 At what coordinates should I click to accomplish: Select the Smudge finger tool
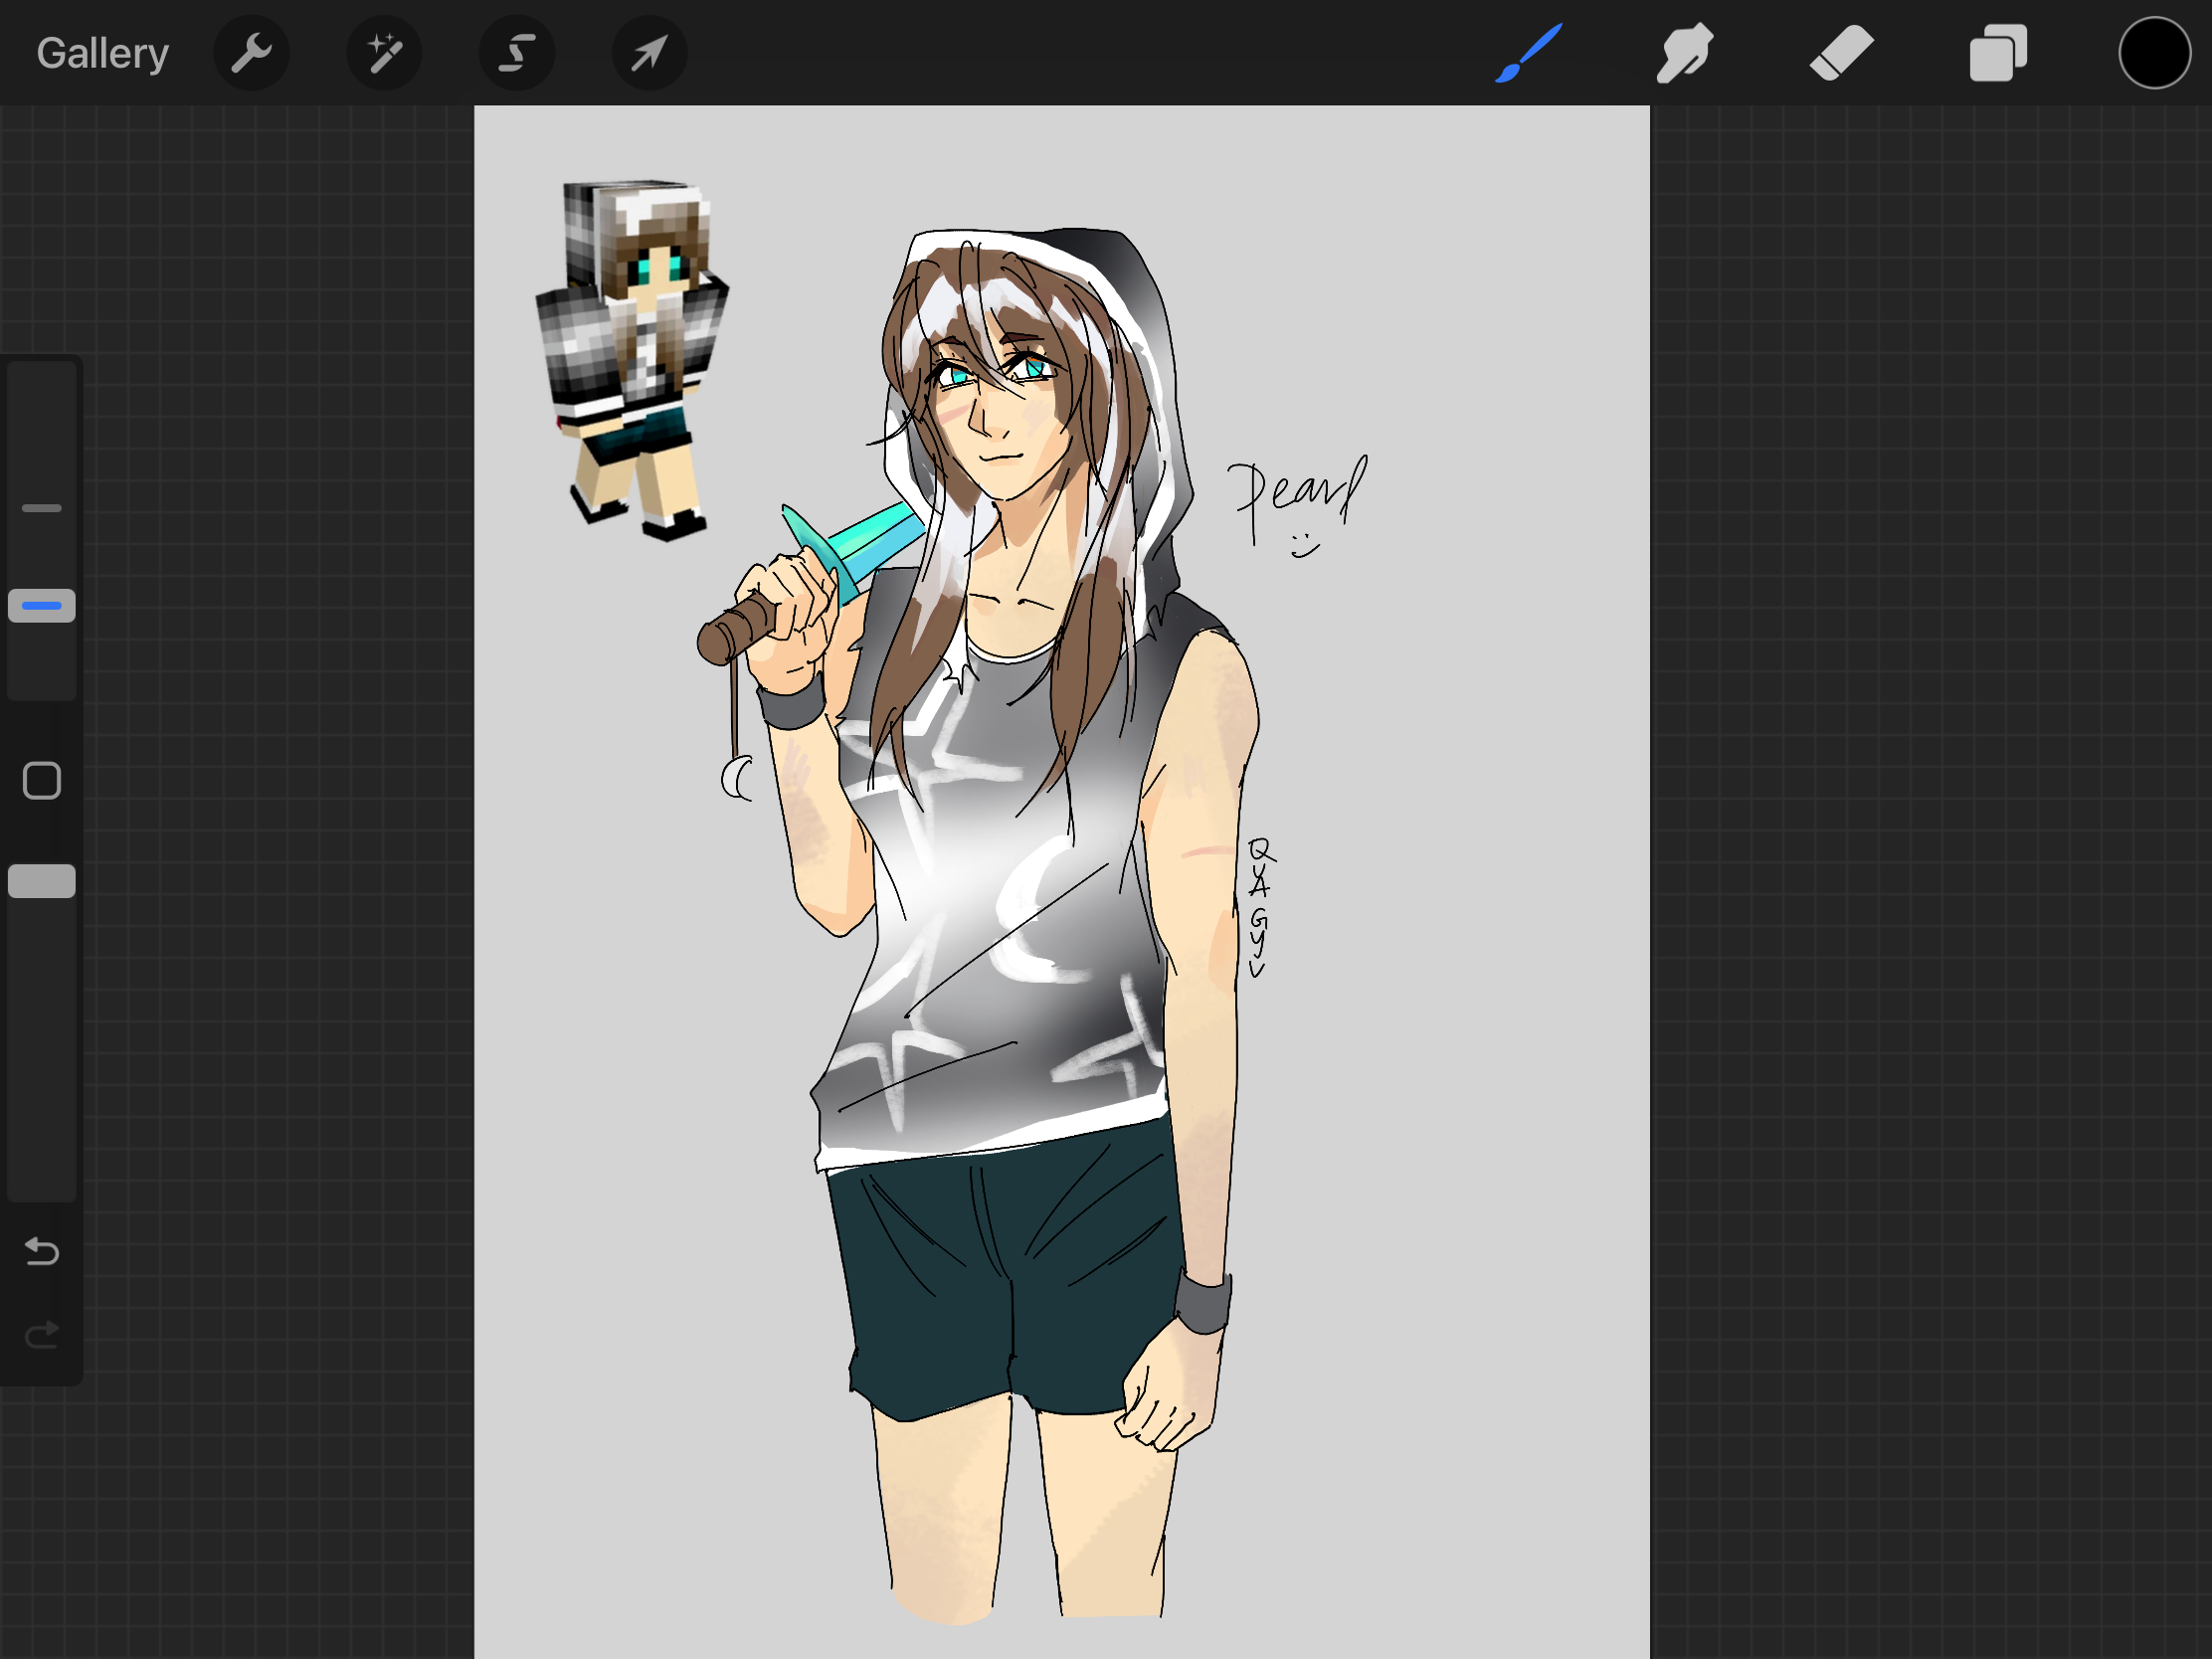(1684, 53)
